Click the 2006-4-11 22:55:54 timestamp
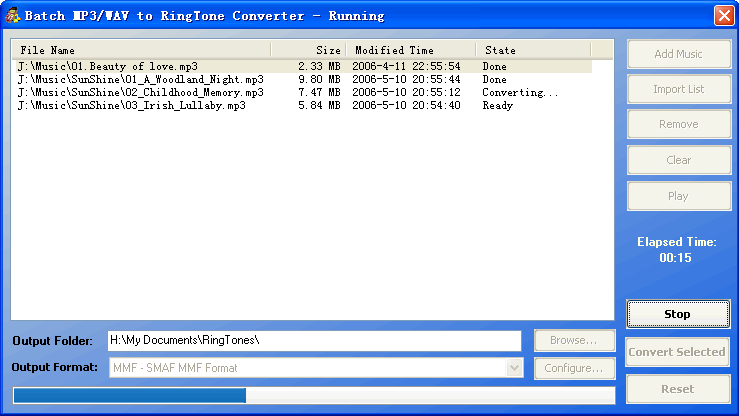Screen dimensions: 739x416 406,66
